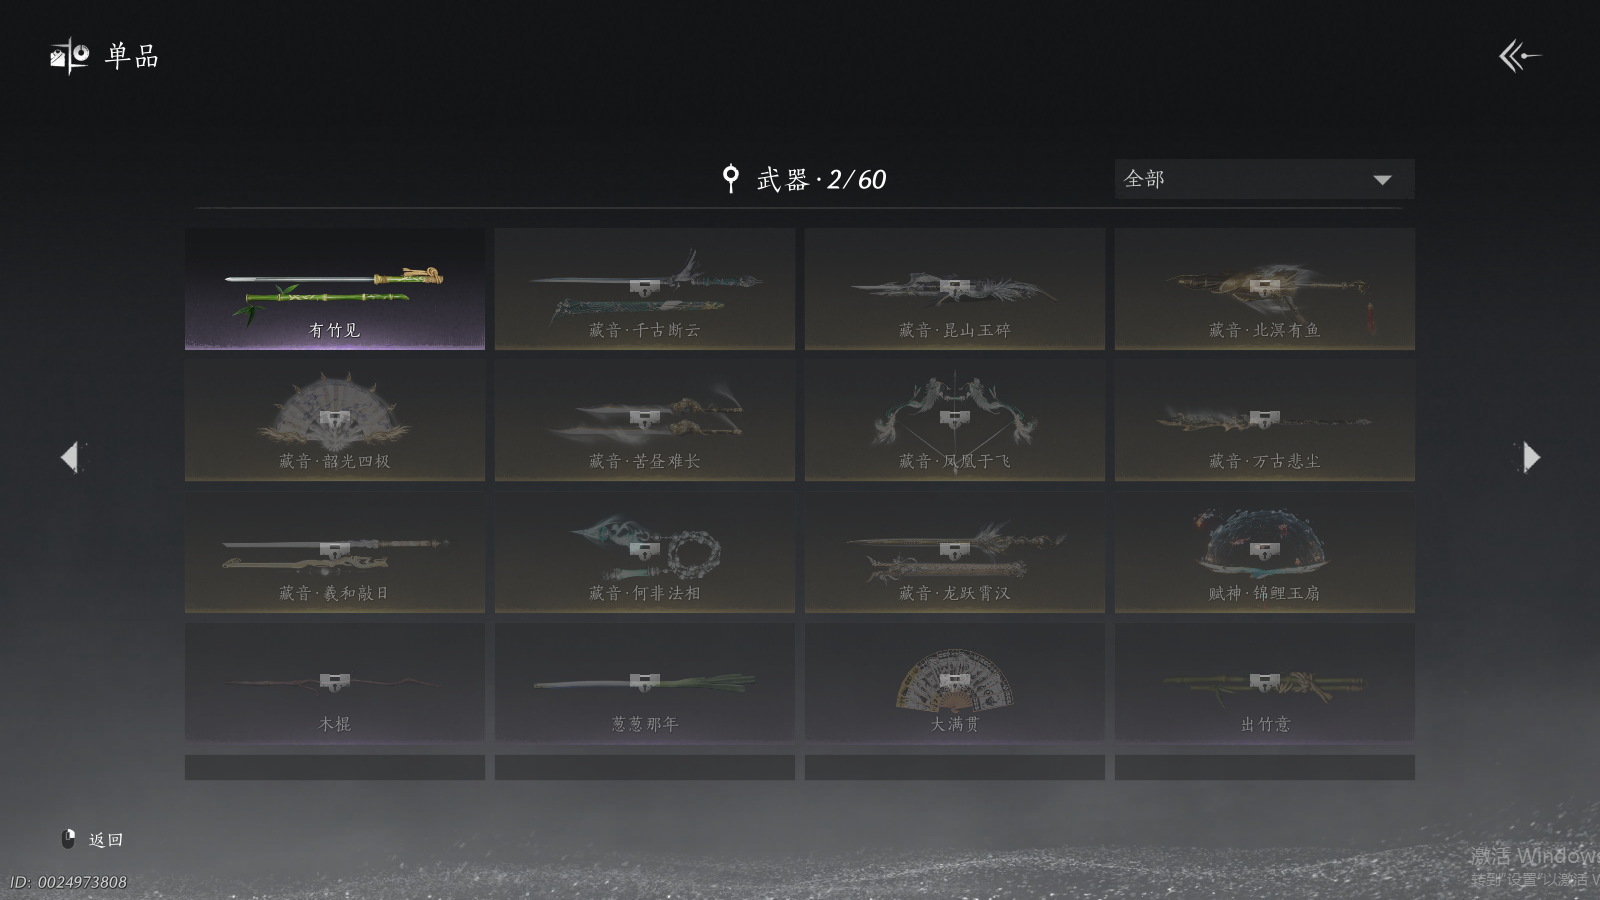1600x900 pixels.
Task: Click lock icon on 大满贯 fan
Action: click(955, 681)
